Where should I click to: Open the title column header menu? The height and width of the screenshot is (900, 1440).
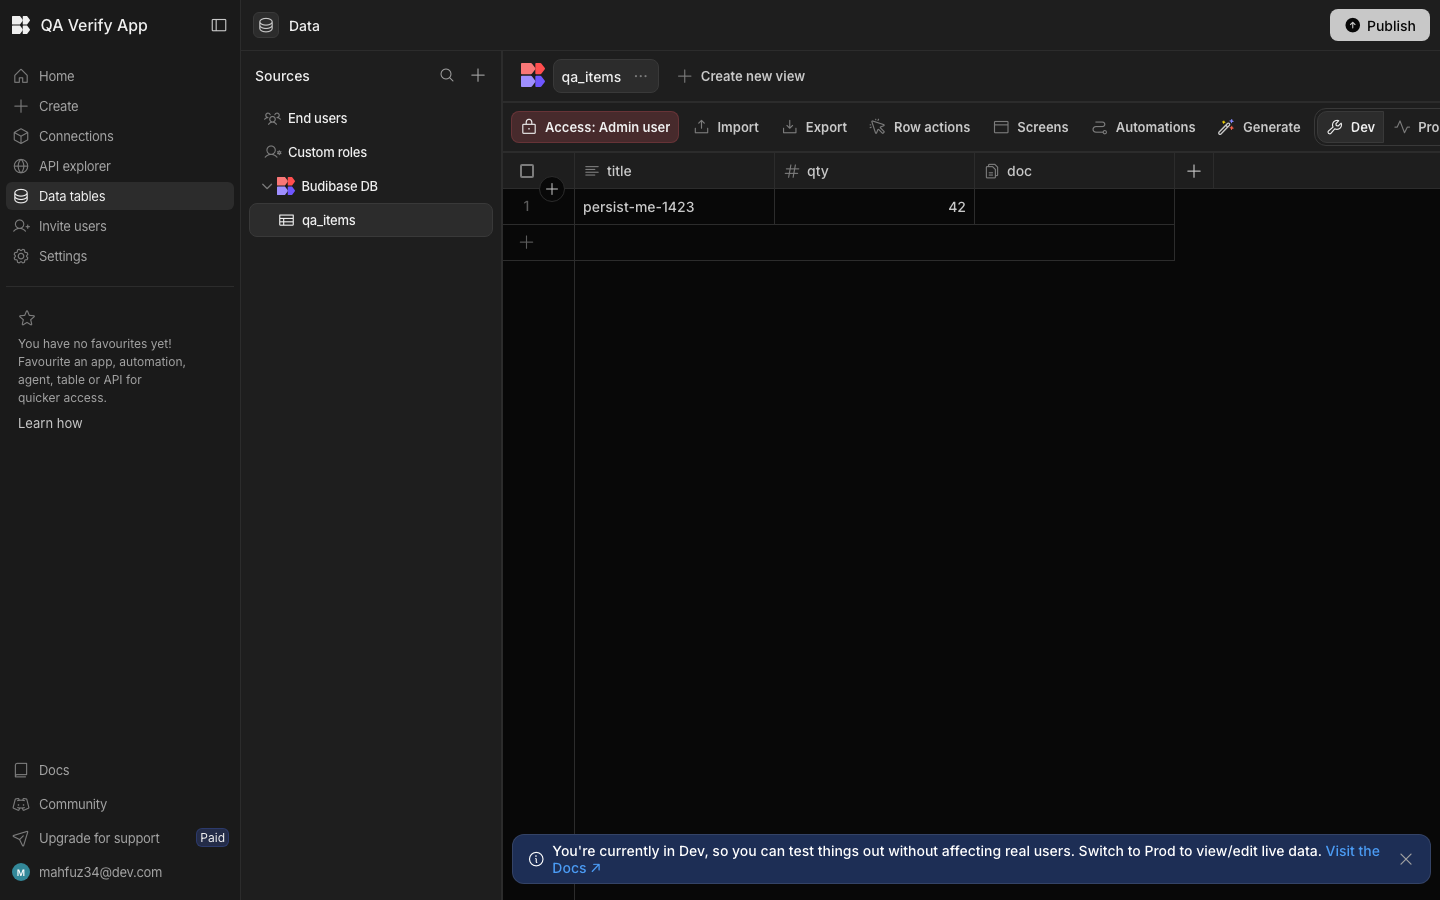click(x=674, y=171)
